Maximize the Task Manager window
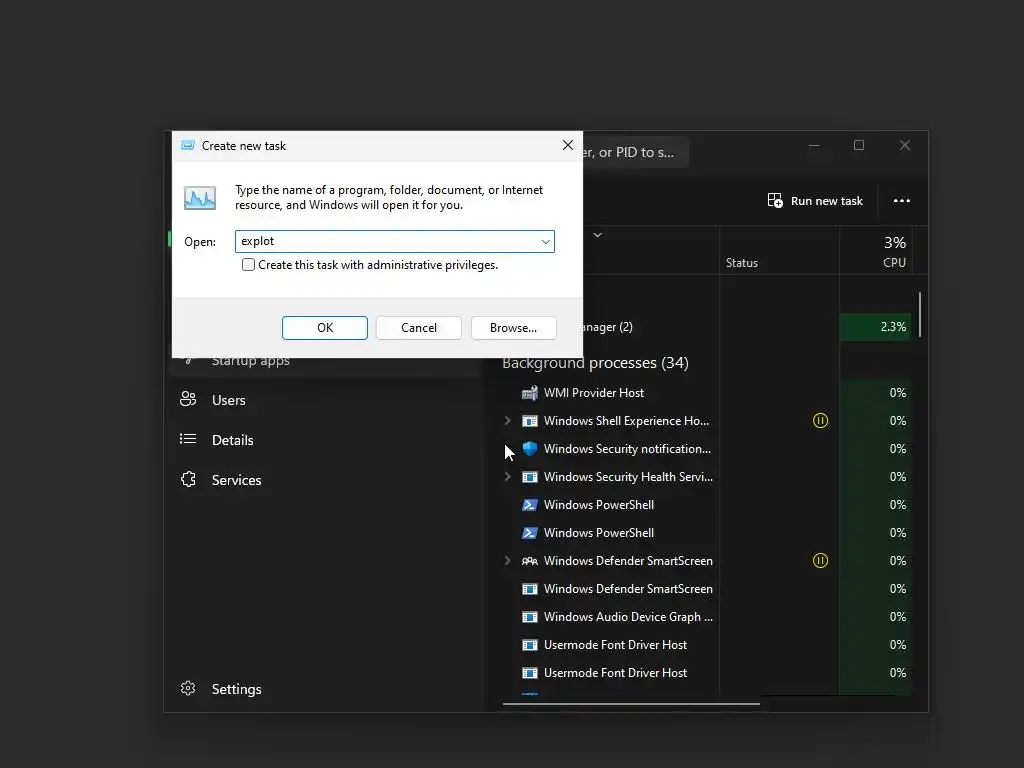1024x768 pixels. point(859,145)
